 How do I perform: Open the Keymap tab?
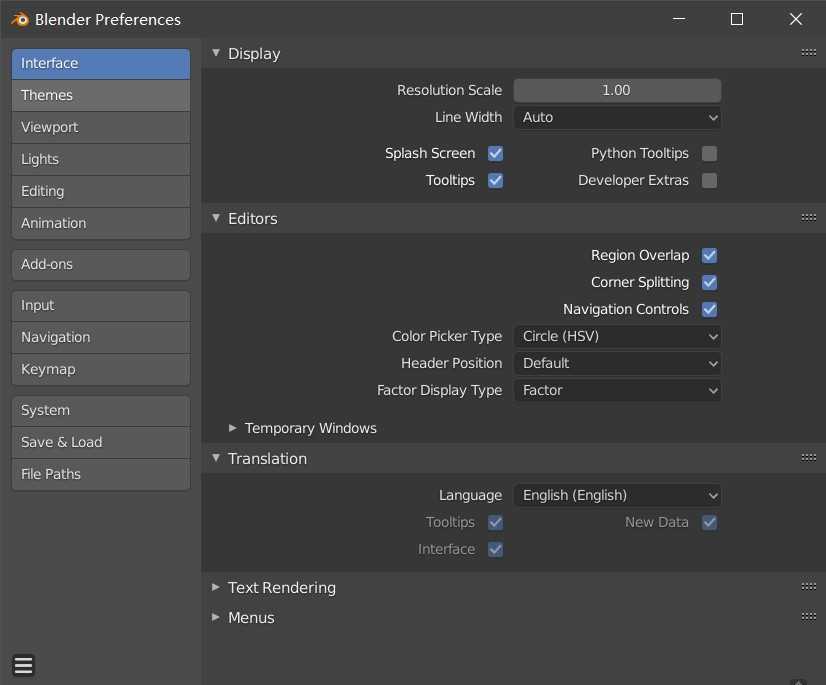point(101,369)
